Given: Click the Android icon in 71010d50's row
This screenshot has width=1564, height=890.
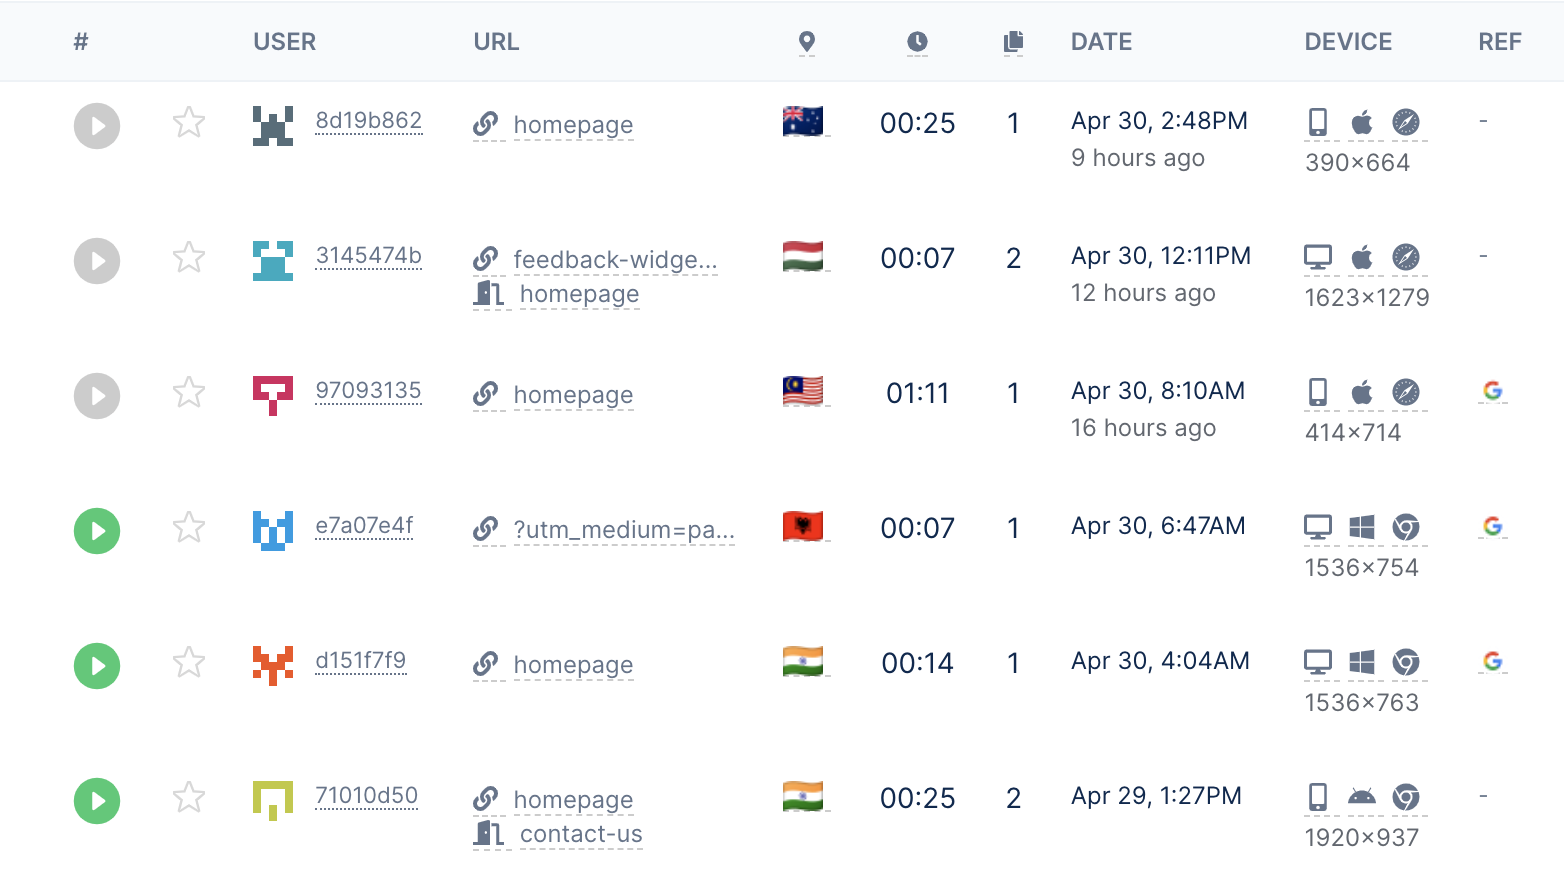Looking at the screenshot, I should [x=1361, y=798].
